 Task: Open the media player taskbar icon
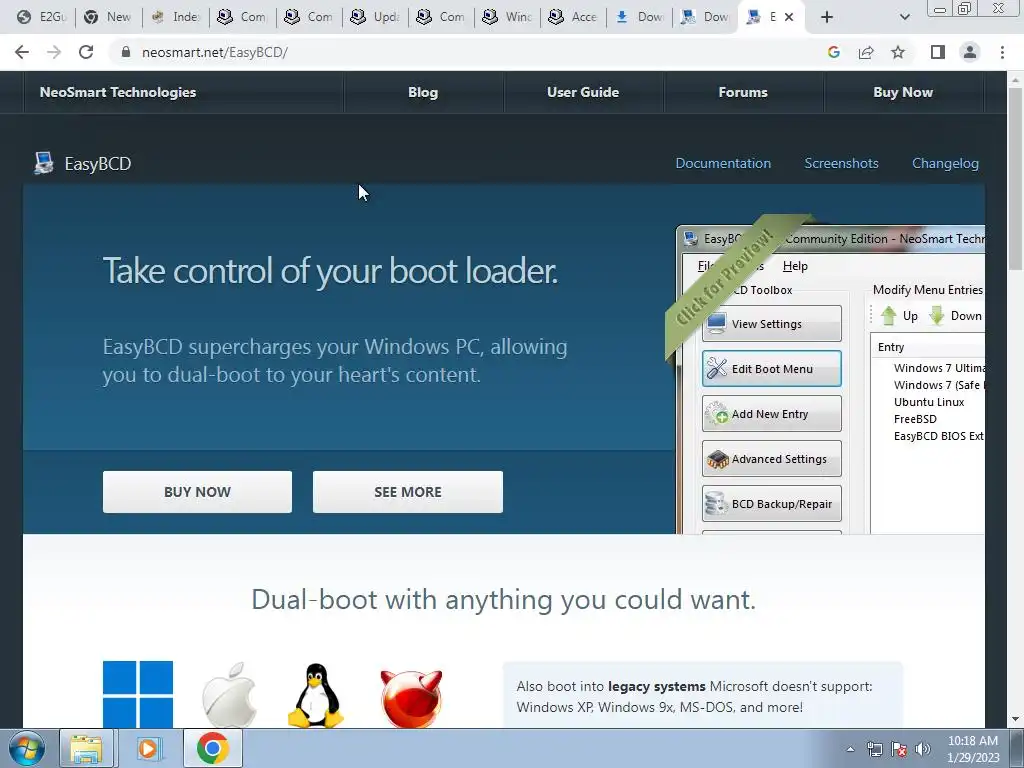pos(148,748)
